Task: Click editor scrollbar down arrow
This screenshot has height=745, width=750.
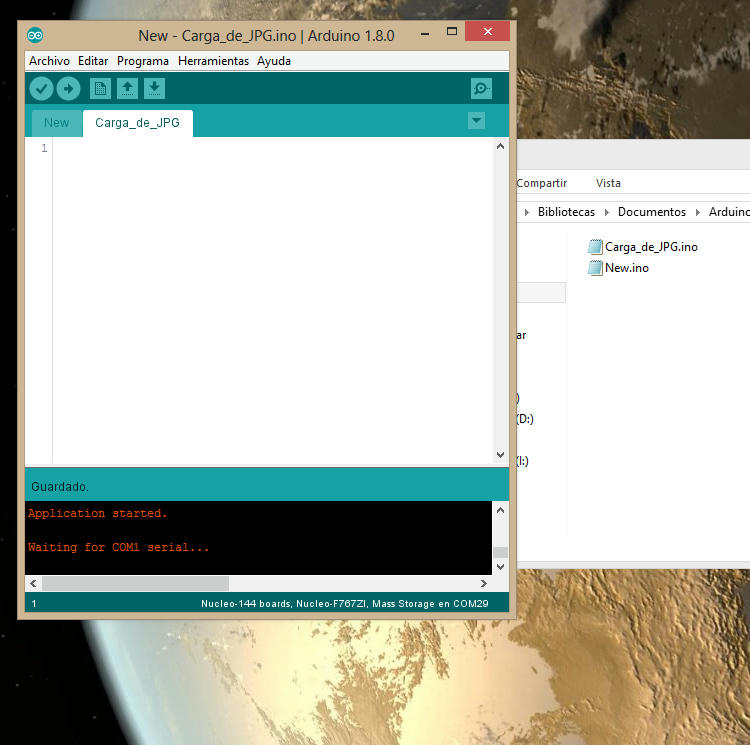Action: point(500,454)
